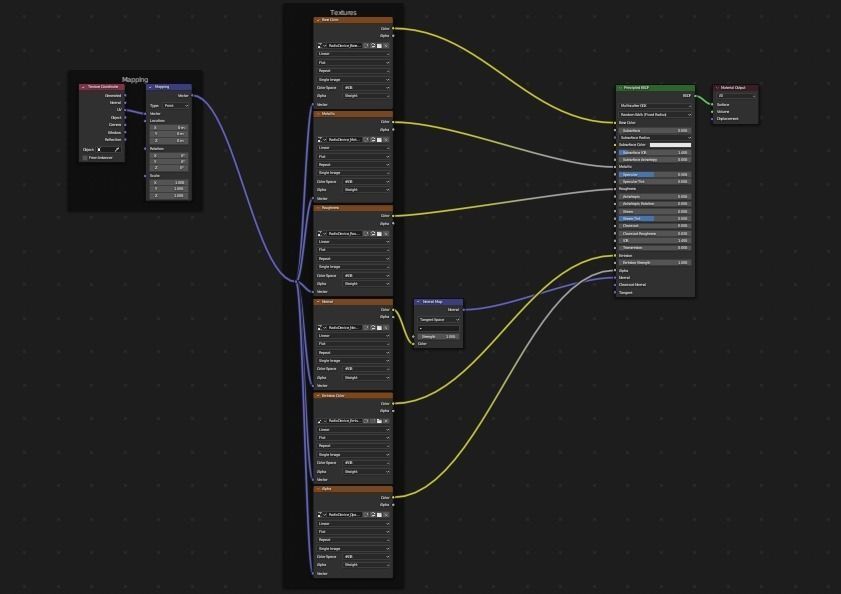Browse images with the image icon on Base Color texture
841x594 pixels.
point(321,46)
